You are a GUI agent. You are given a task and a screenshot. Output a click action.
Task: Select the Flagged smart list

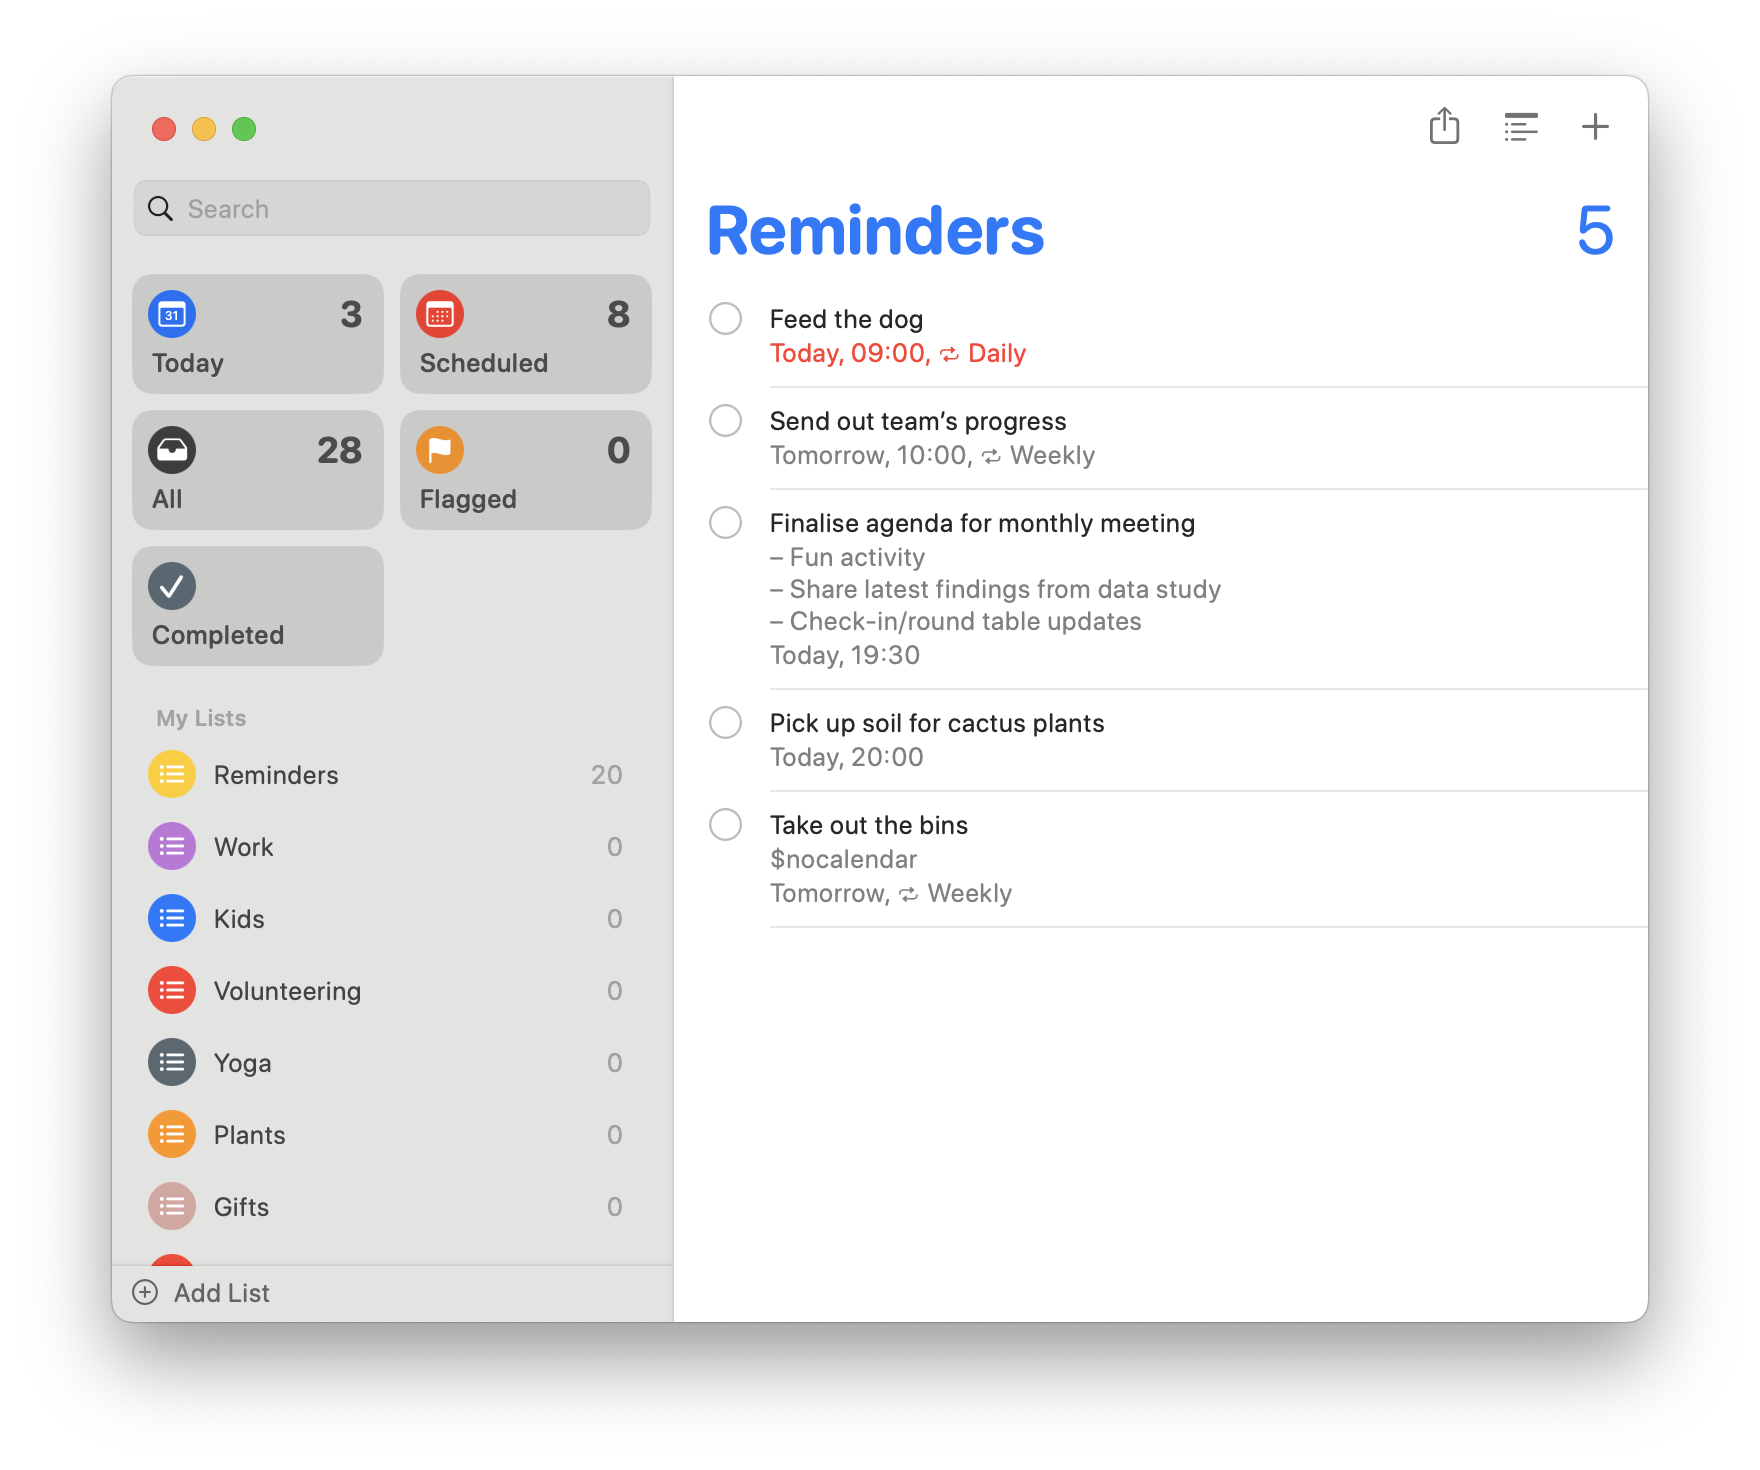[525, 470]
